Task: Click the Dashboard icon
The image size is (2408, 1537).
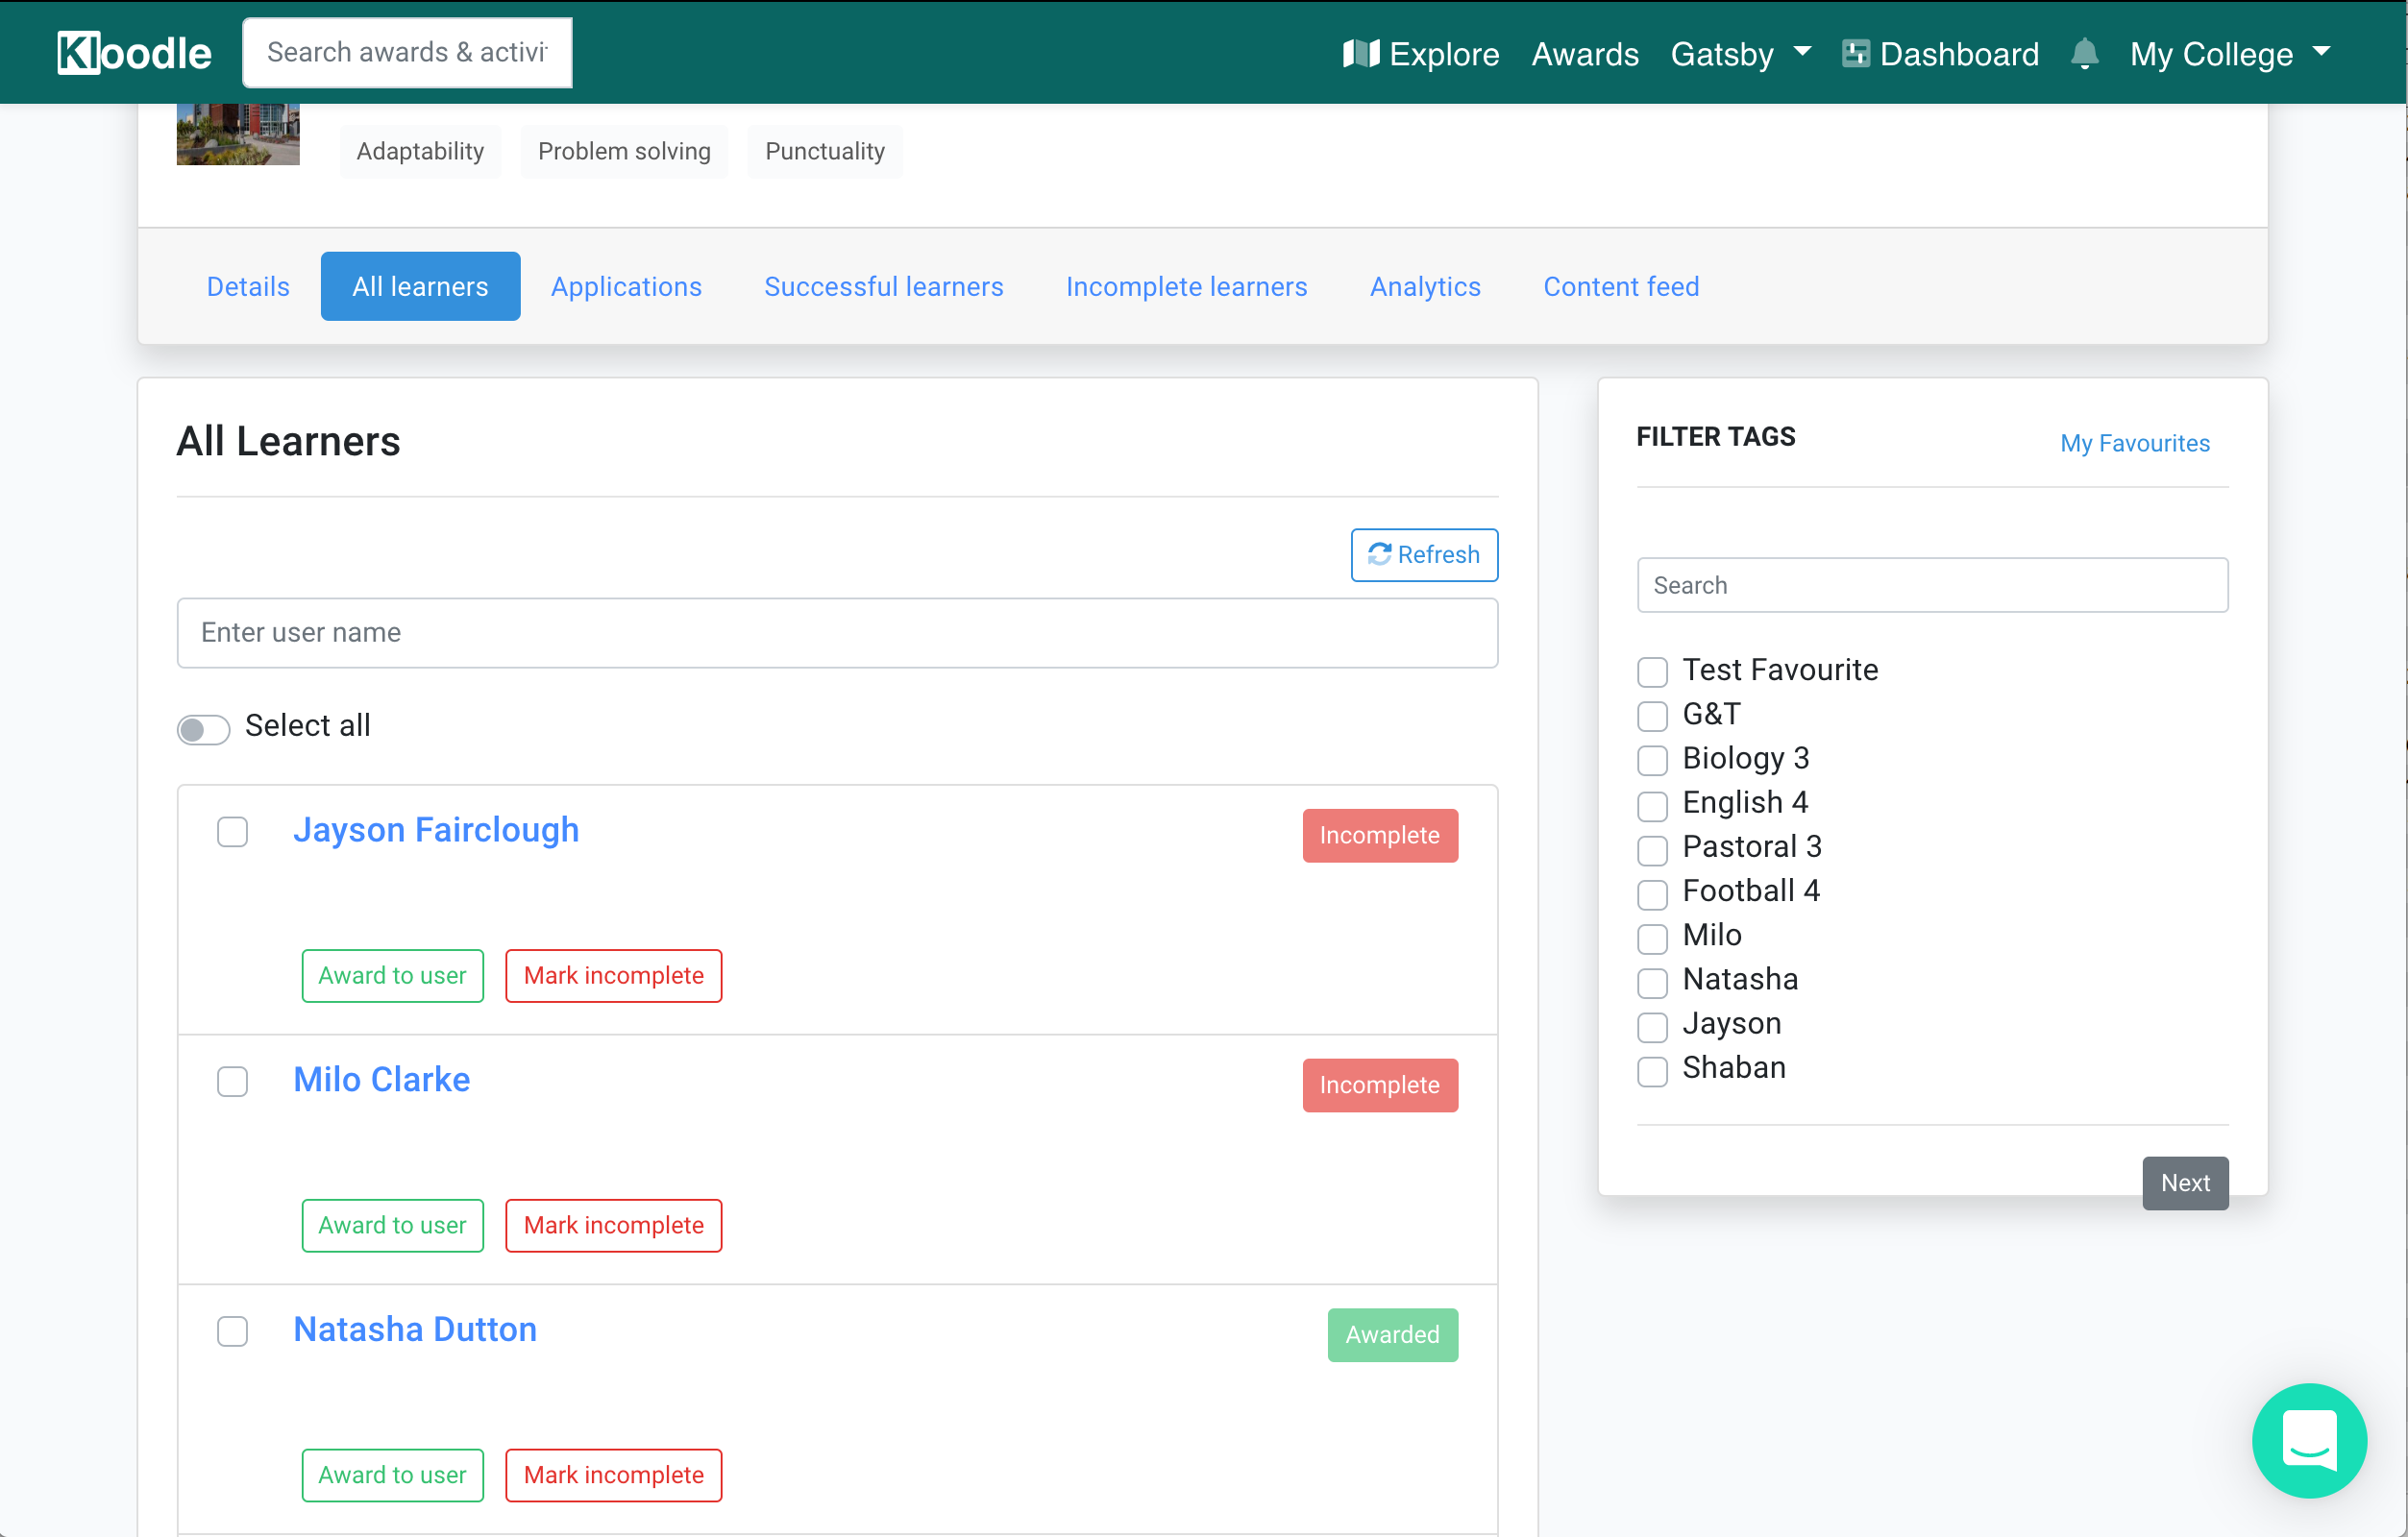Action: pos(1855,53)
